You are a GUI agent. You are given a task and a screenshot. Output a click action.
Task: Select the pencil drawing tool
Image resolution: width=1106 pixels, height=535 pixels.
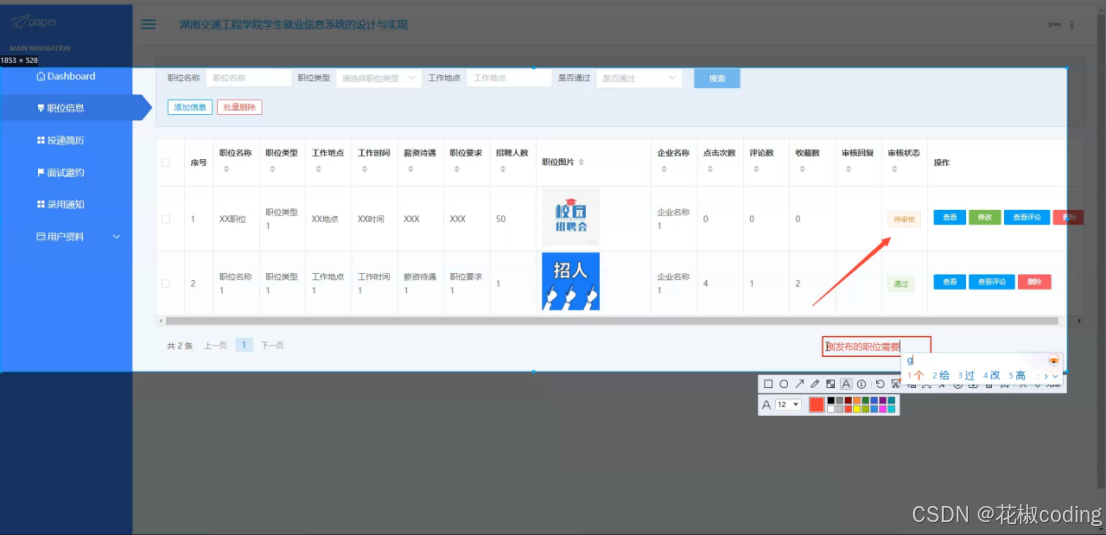[x=815, y=384]
